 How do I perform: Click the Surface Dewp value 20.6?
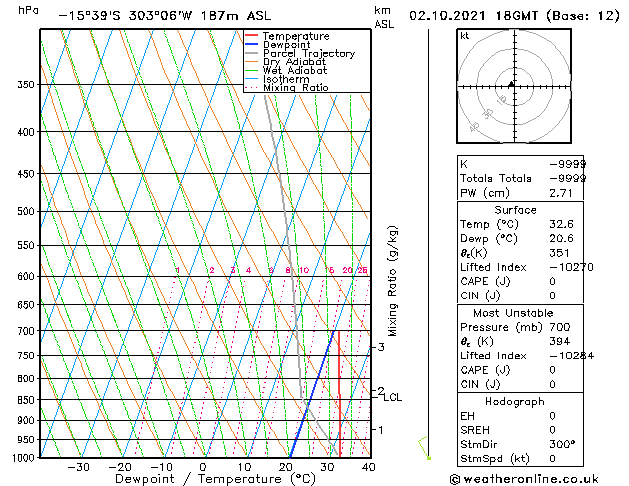561,238
